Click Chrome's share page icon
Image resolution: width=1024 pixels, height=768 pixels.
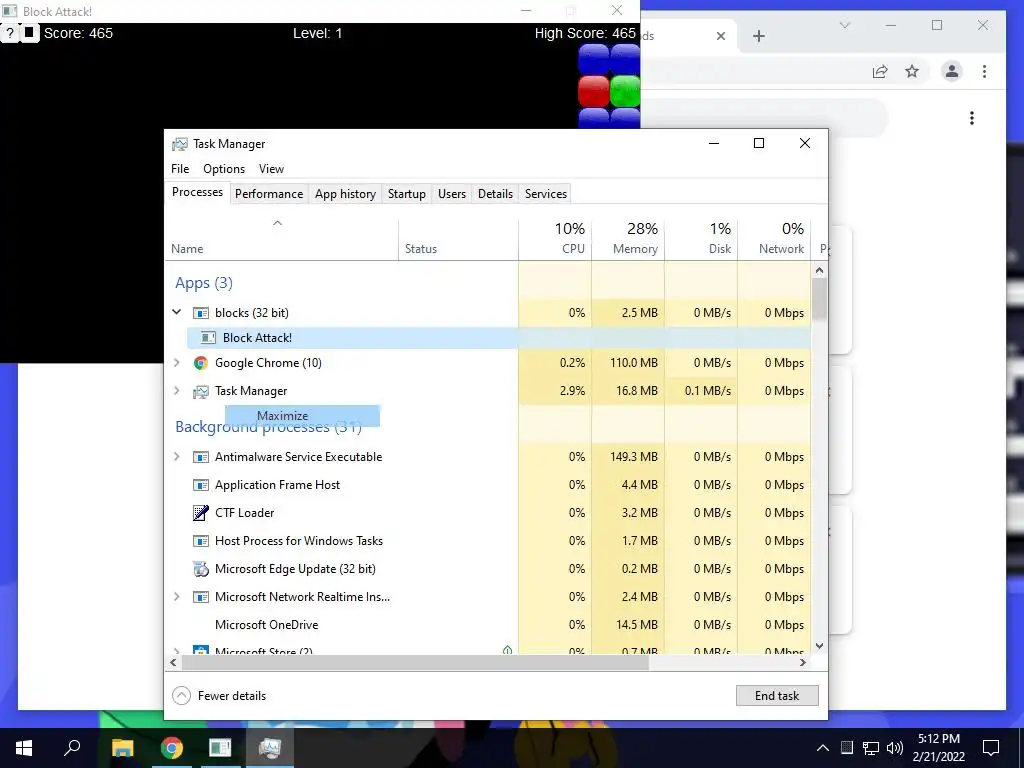(x=880, y=71)
